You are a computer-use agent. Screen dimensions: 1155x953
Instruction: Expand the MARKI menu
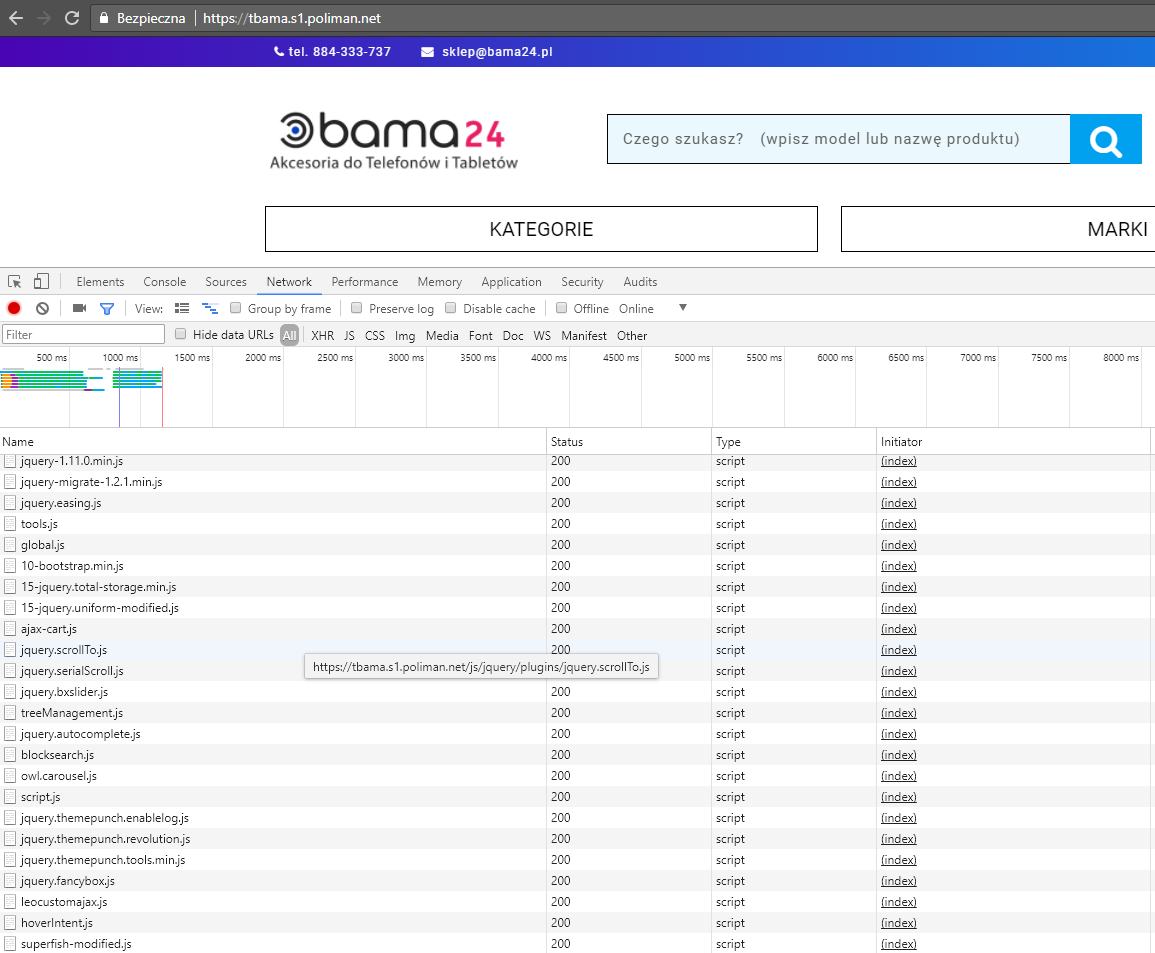click(1000, 229)
